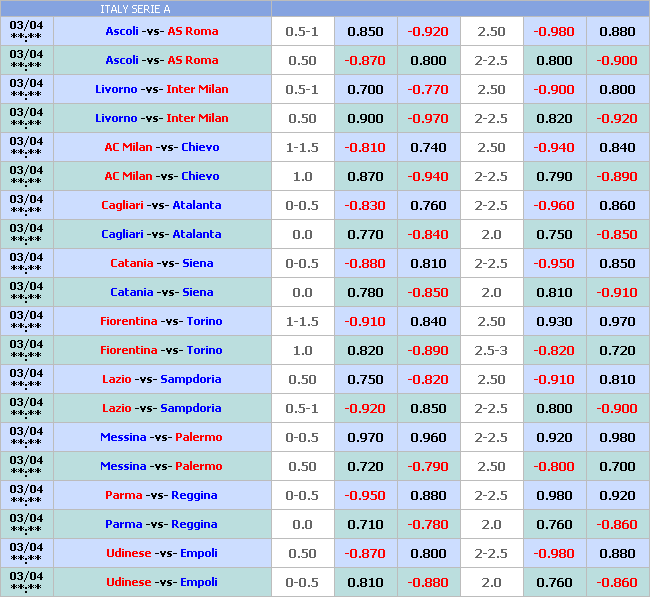The width and height of the screenshot is (650, 597).
Task: Open Lazio vs Sampdoria match with 0.5-1 handicap
Action: click(x=161, y=408)
